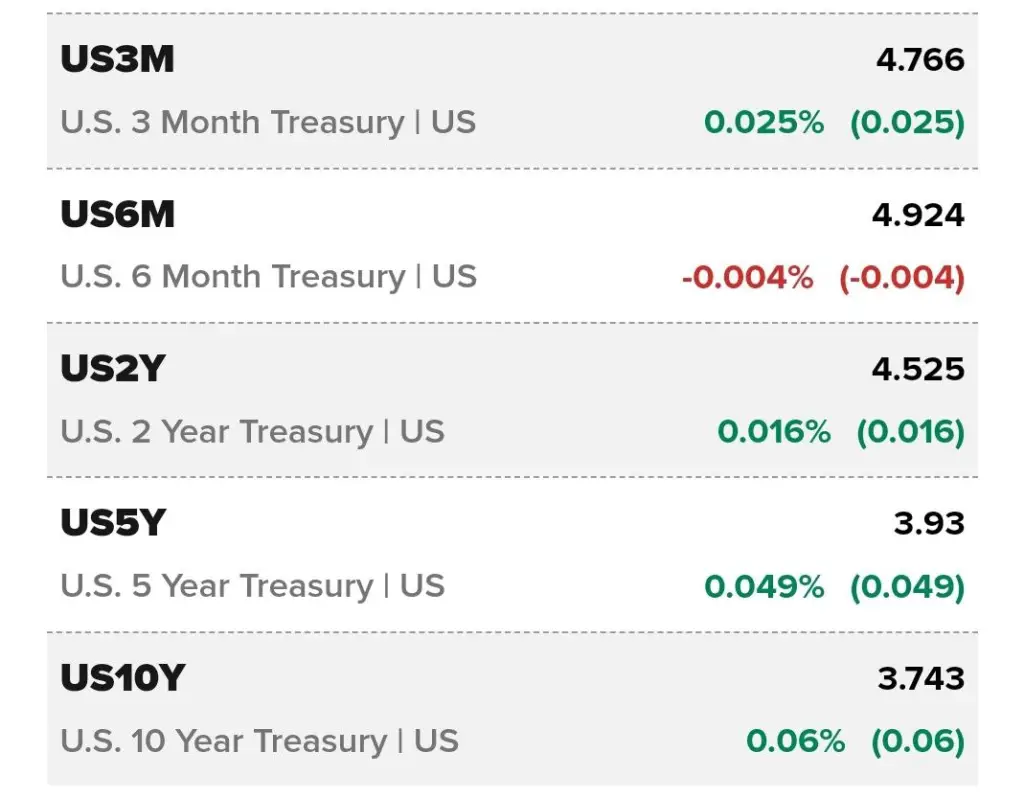
Task: Open the US2Y ticker symbol
Action: 113,368
